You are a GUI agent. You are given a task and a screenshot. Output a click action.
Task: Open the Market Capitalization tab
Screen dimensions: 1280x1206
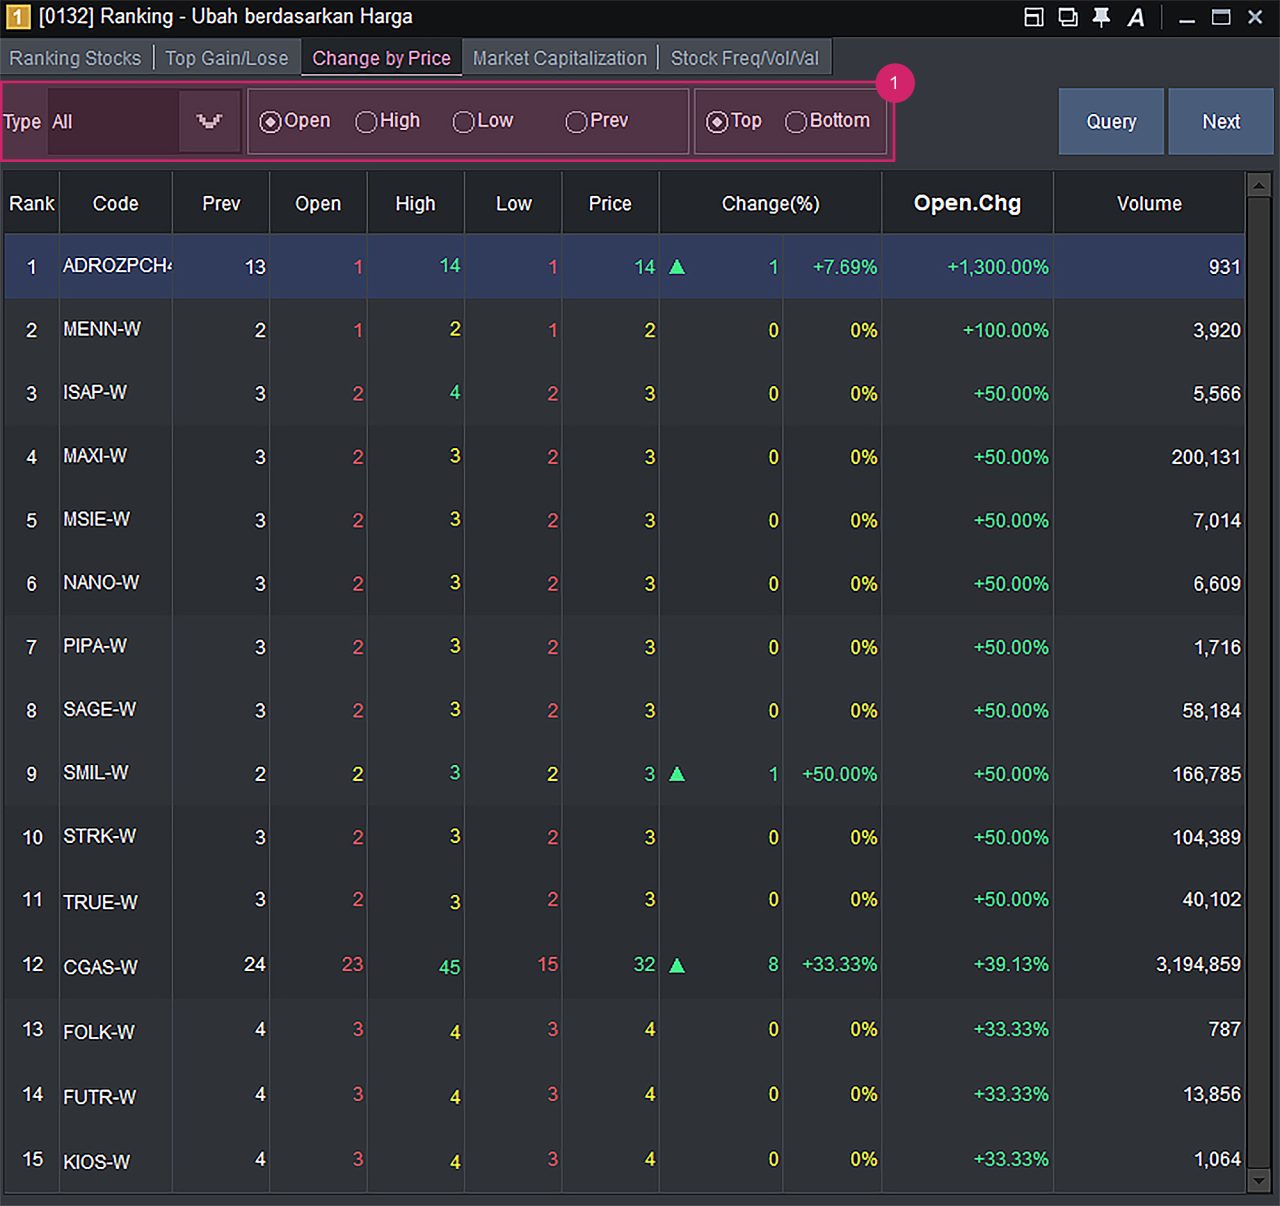(559, 58)
